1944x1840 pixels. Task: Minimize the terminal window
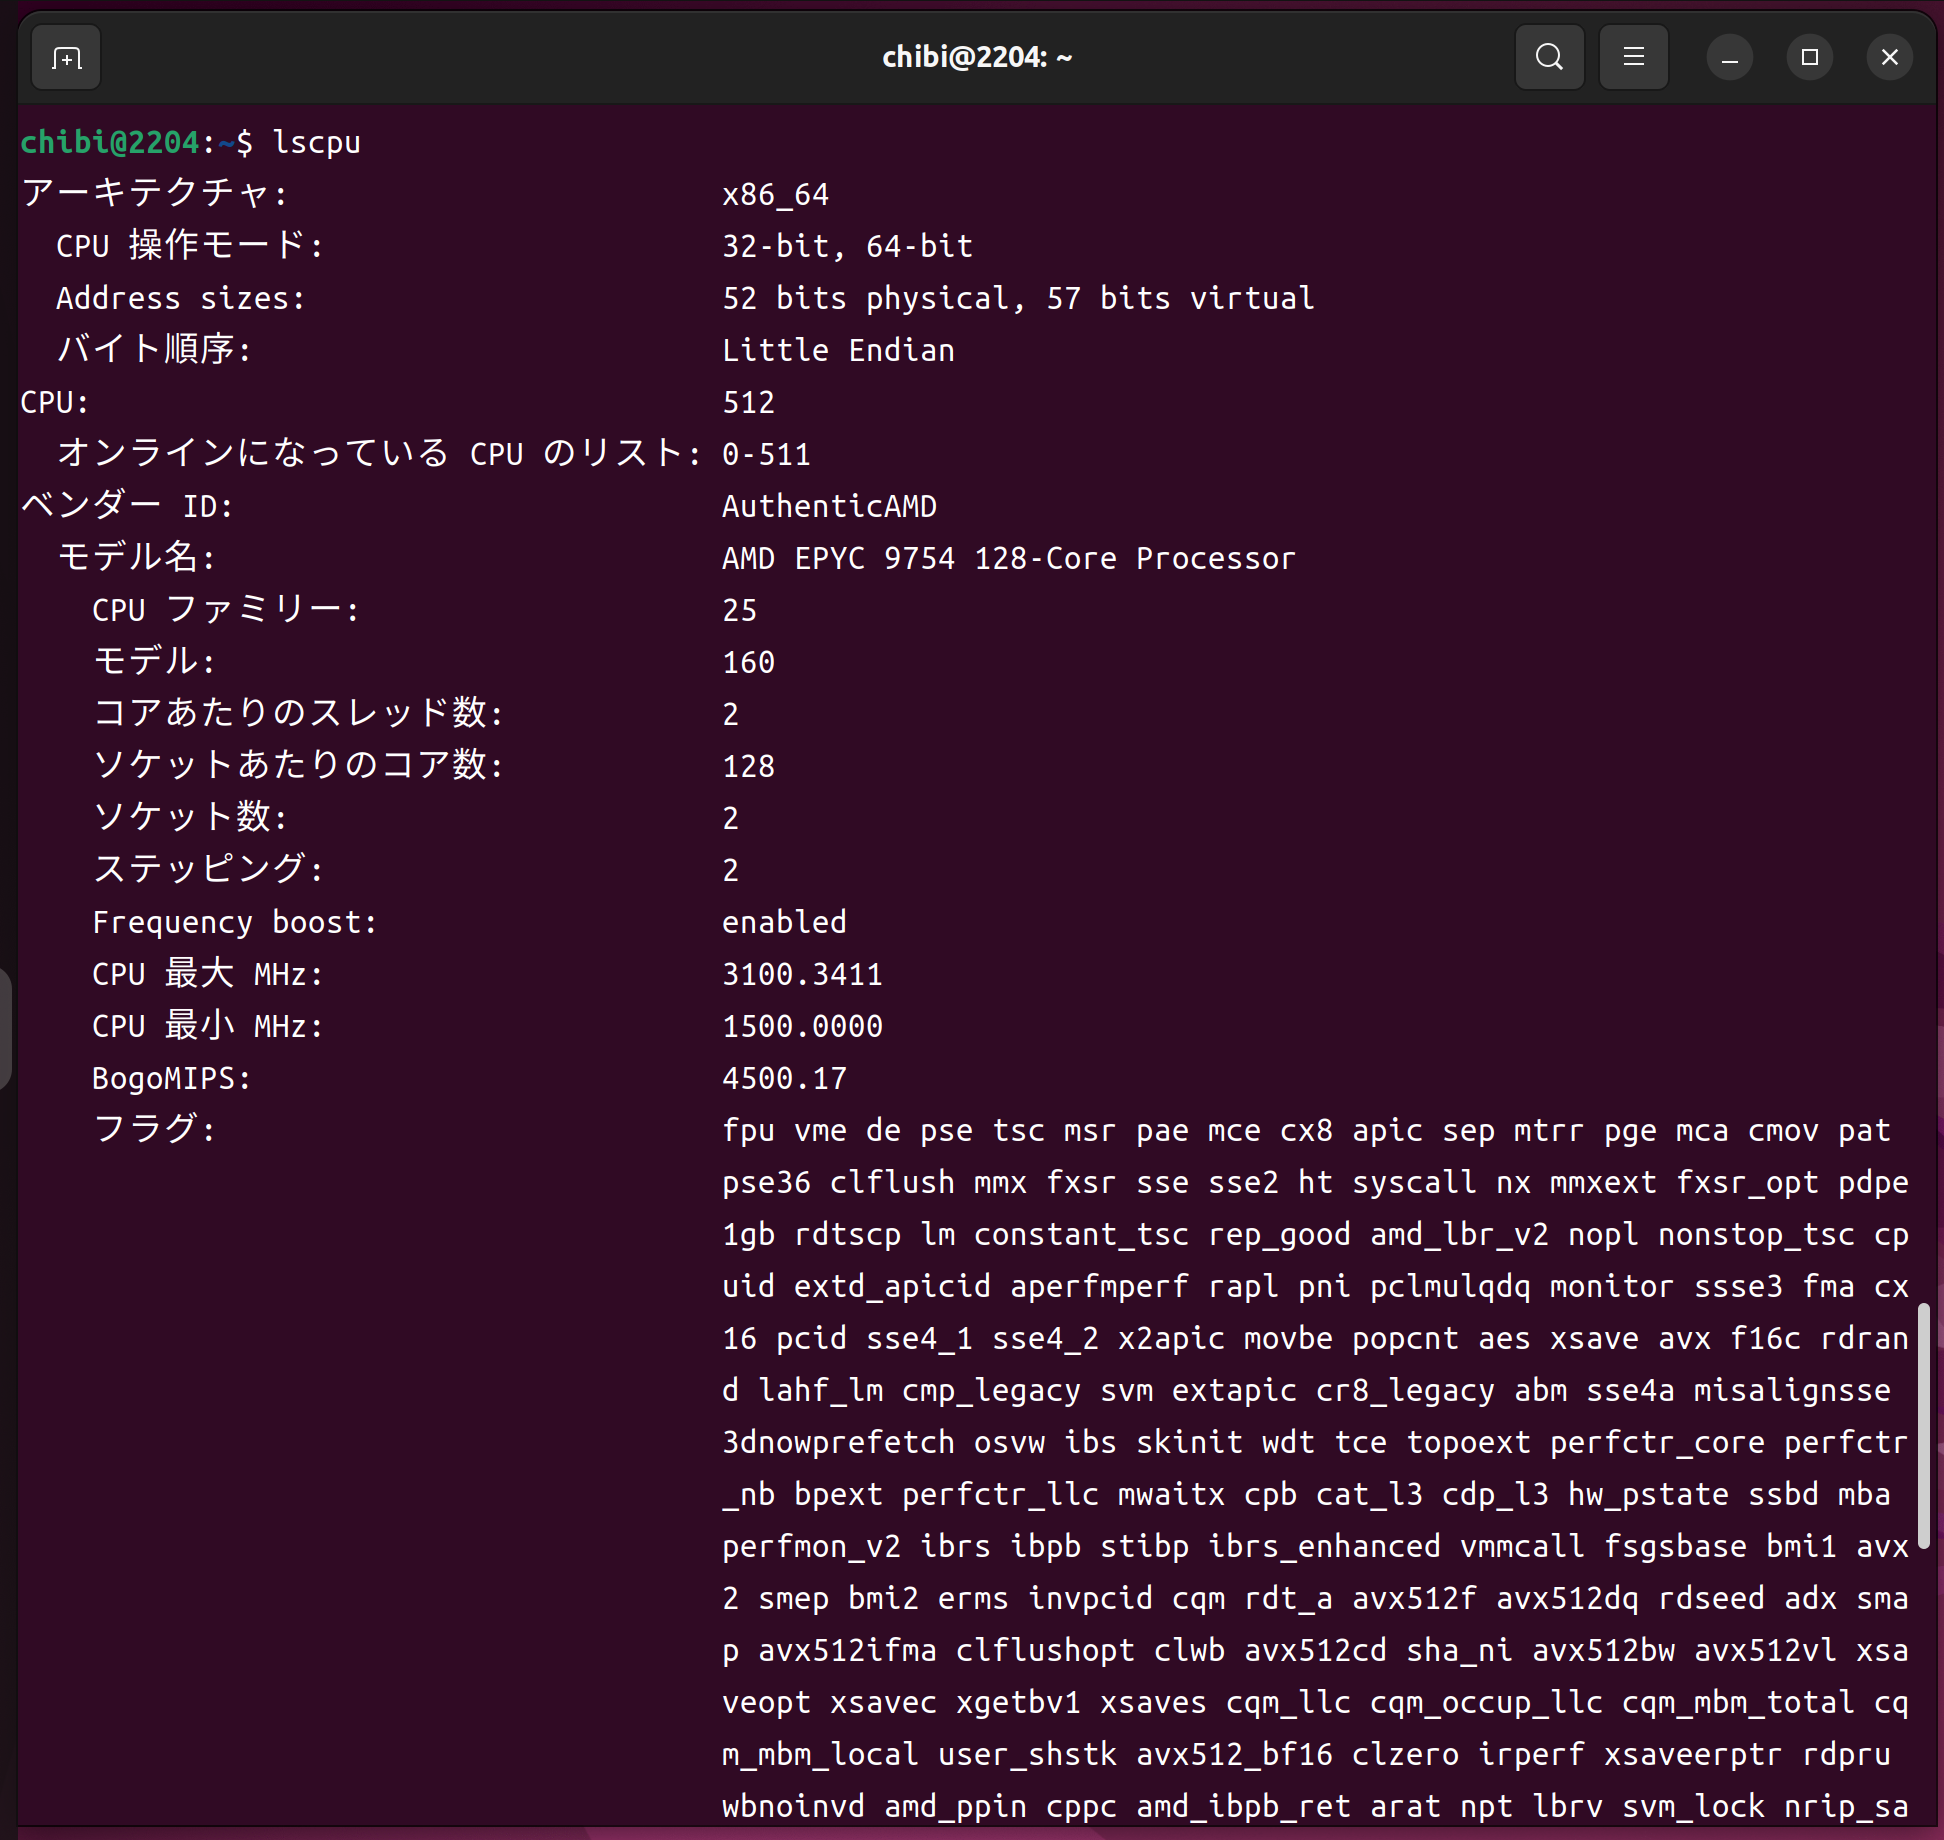click(x=1729, y=57)
